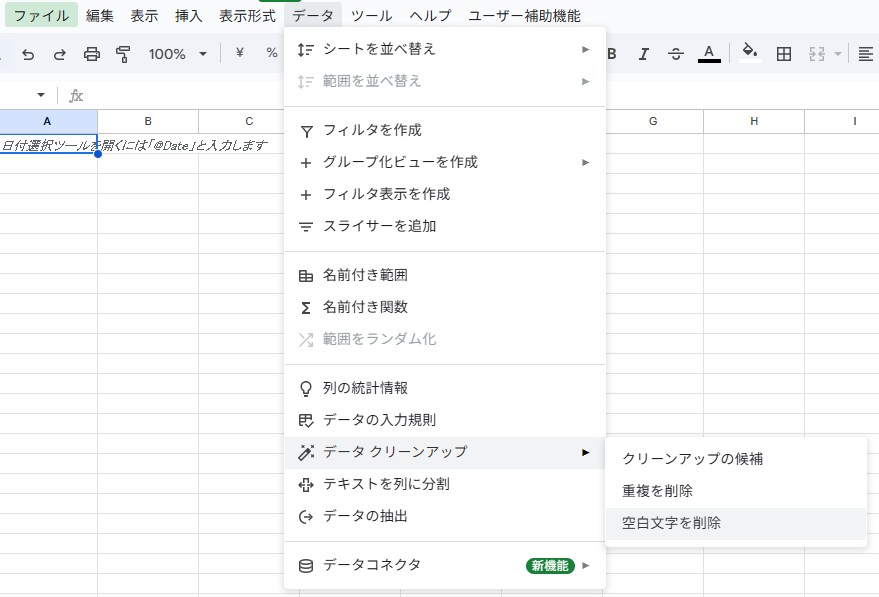Apply strikethrough formatting icon

coord(676,54)
